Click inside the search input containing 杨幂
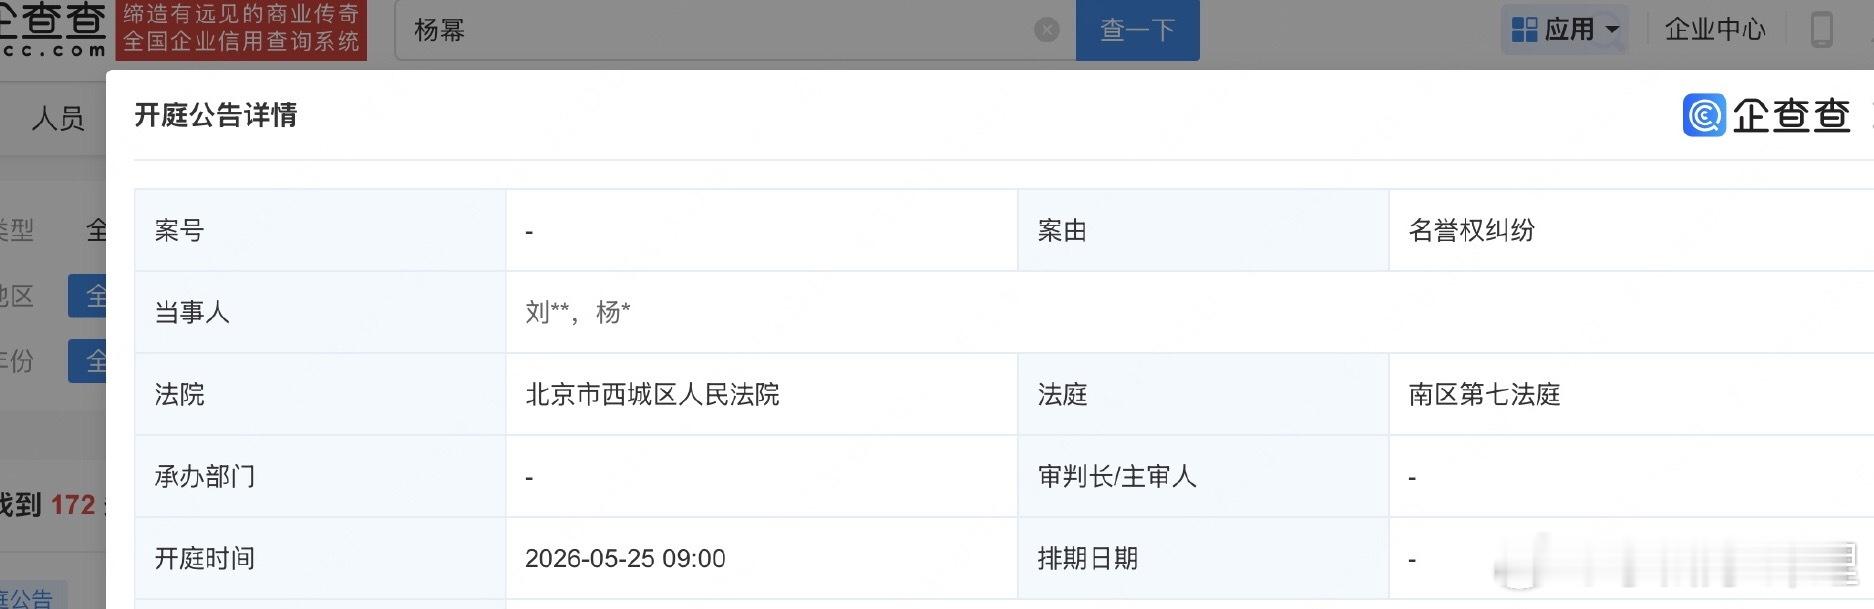The height and width of the screenshot is (609, 1874). click(x=700, y=29)
